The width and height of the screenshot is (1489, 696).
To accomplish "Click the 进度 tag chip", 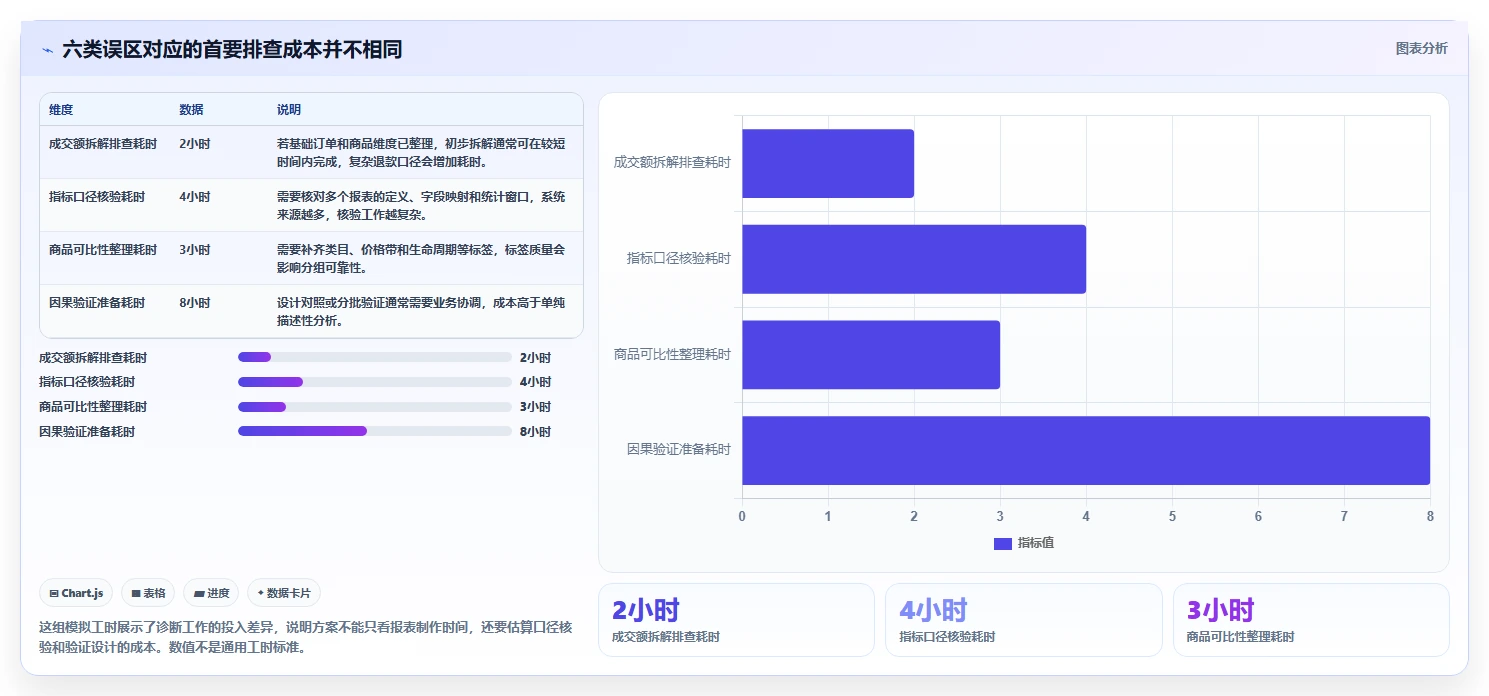I will (x=211, y=593).
